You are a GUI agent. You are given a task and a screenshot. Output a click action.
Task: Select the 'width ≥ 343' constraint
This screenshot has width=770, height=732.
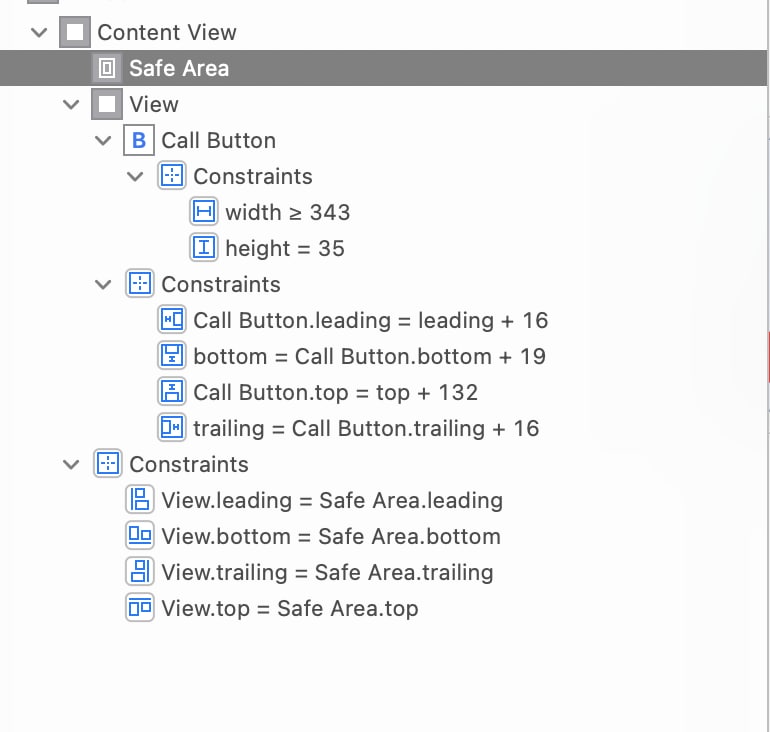287,212
